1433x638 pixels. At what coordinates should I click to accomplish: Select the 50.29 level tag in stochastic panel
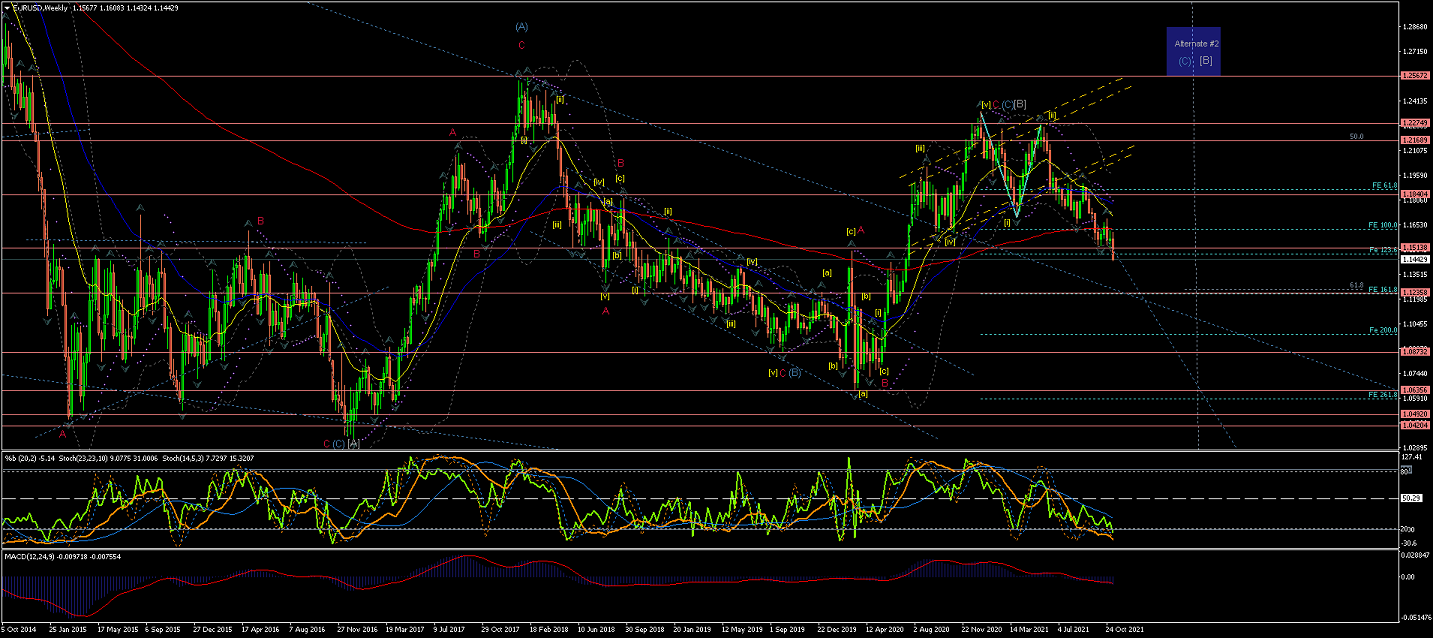tap(1411, 498)
